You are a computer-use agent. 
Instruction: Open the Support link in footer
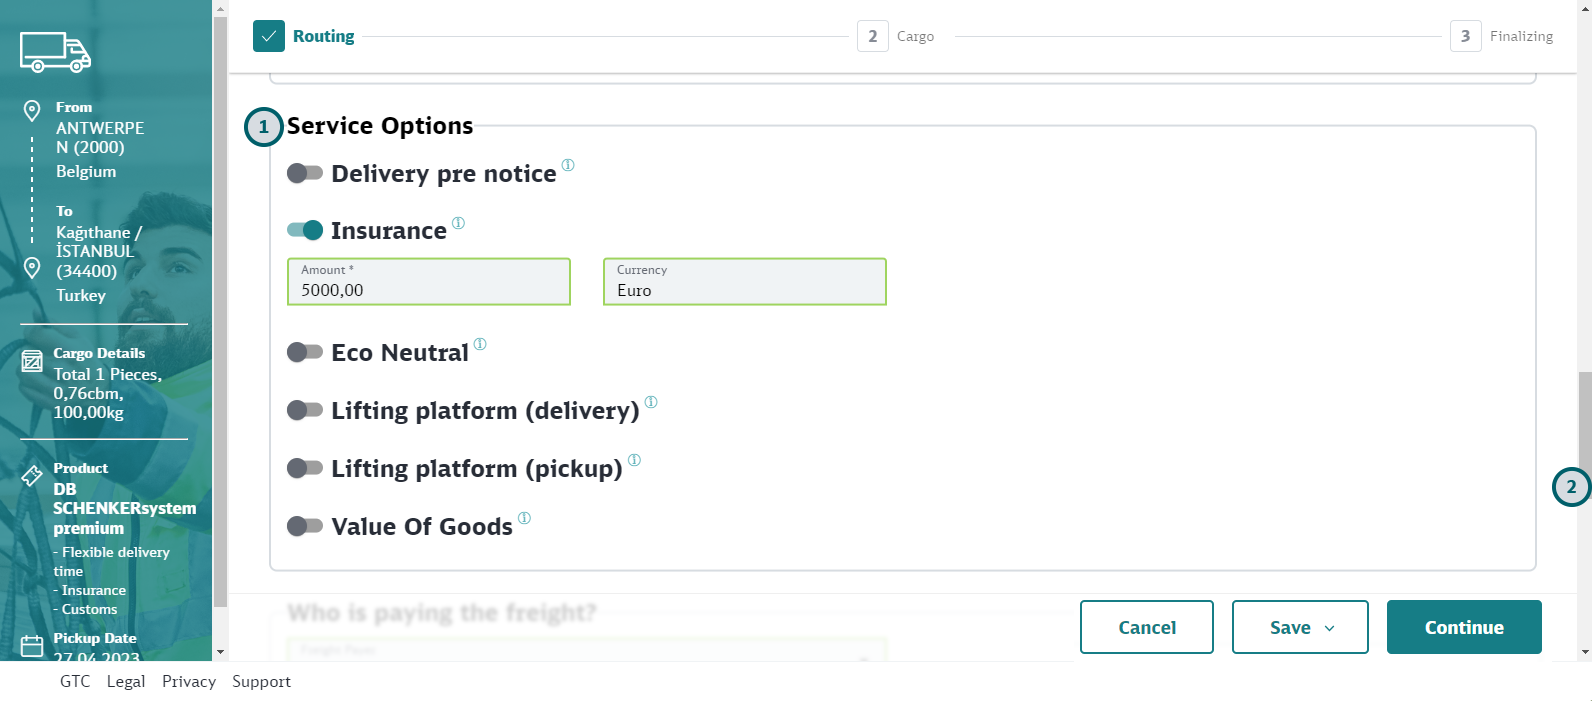261,681
